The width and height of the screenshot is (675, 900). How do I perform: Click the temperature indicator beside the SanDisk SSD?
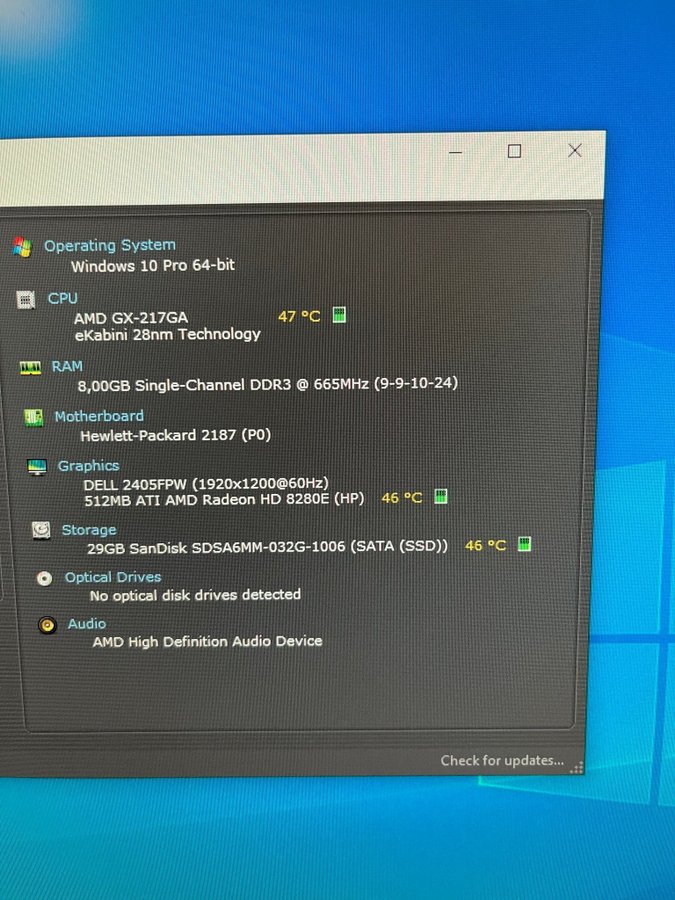(524, 545)
